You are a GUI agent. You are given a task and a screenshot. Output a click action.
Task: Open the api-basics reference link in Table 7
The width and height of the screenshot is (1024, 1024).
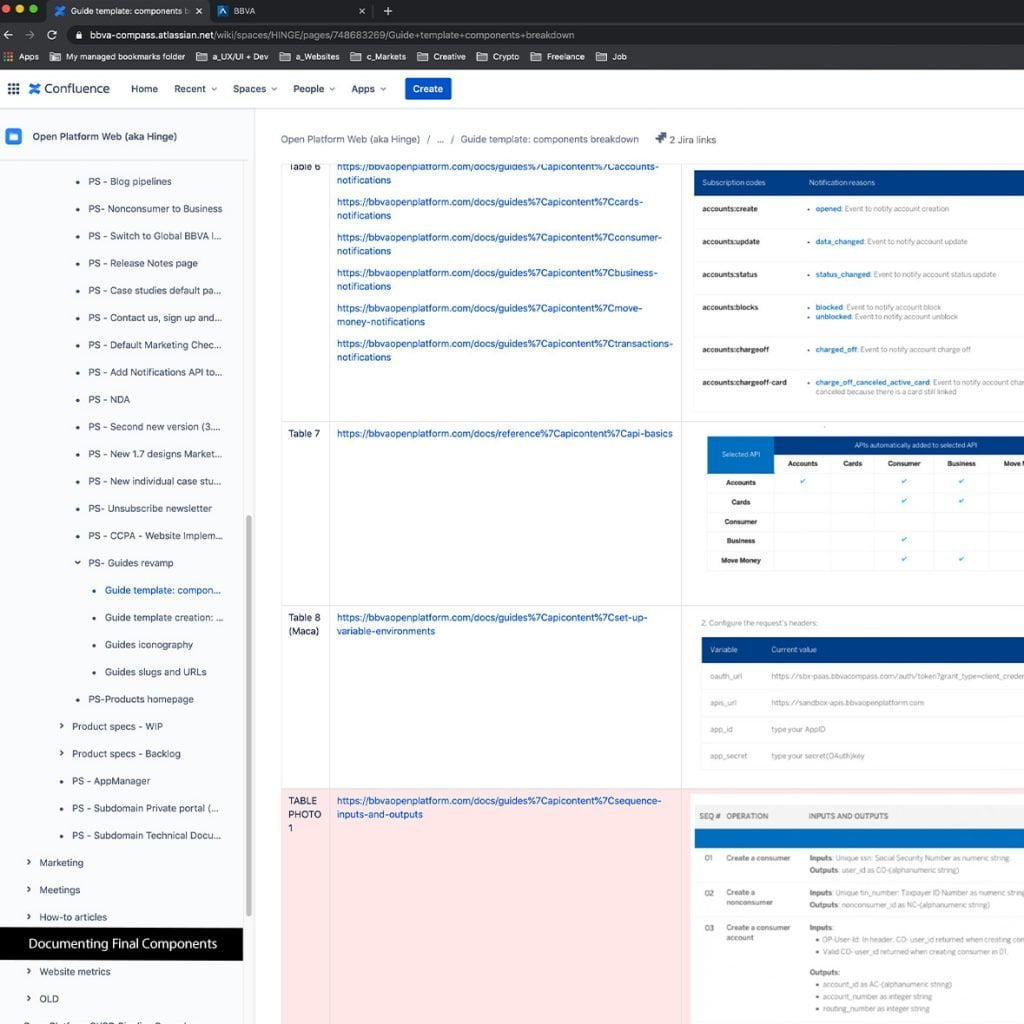pos(504,434)
